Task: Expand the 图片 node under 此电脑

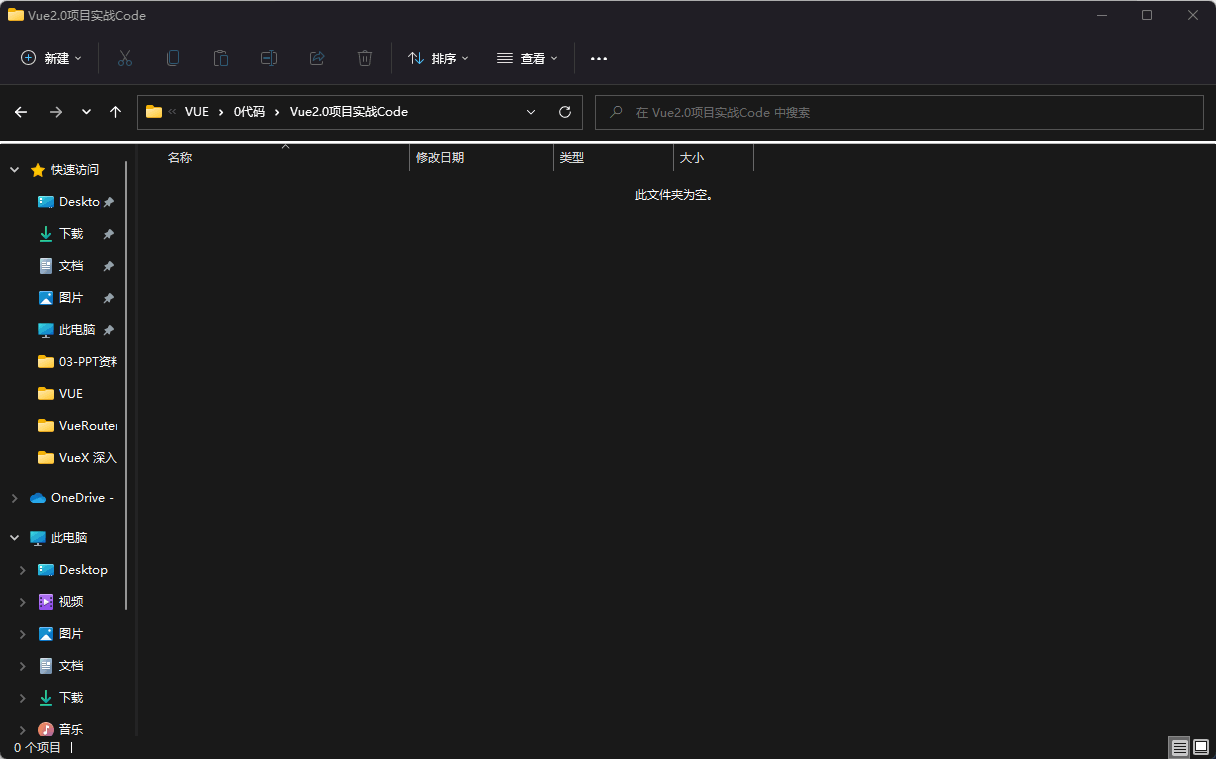Action: point(23,634)
